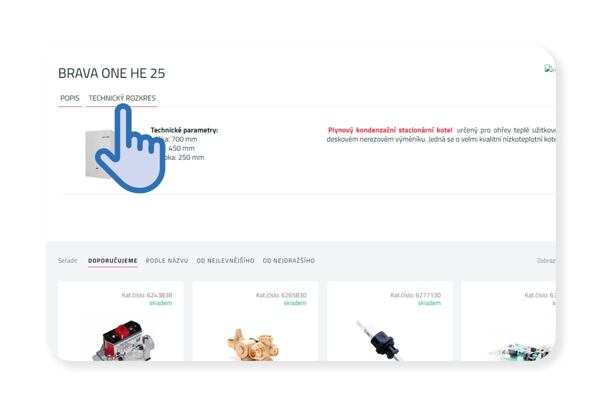Viewport: 600px width, 400px height.
Task: Click the Plynový kondenzační stacionární kotel text
Action: tap(390, 130)
